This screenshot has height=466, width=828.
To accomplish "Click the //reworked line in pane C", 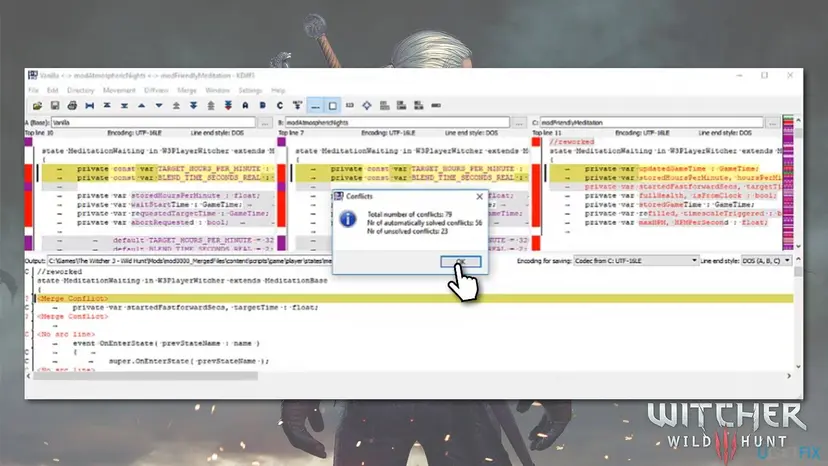I will click(x=571, y=142).
